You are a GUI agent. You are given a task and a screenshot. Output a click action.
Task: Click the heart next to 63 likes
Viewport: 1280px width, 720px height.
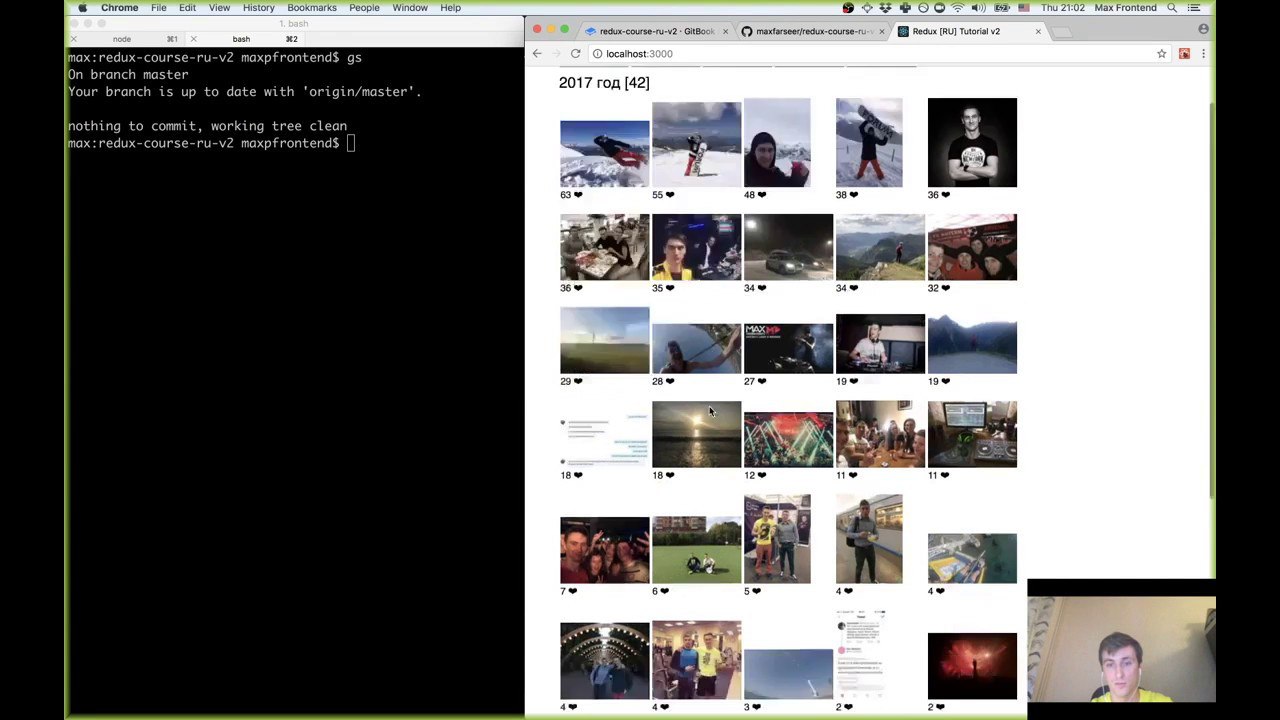coord(578,195)
